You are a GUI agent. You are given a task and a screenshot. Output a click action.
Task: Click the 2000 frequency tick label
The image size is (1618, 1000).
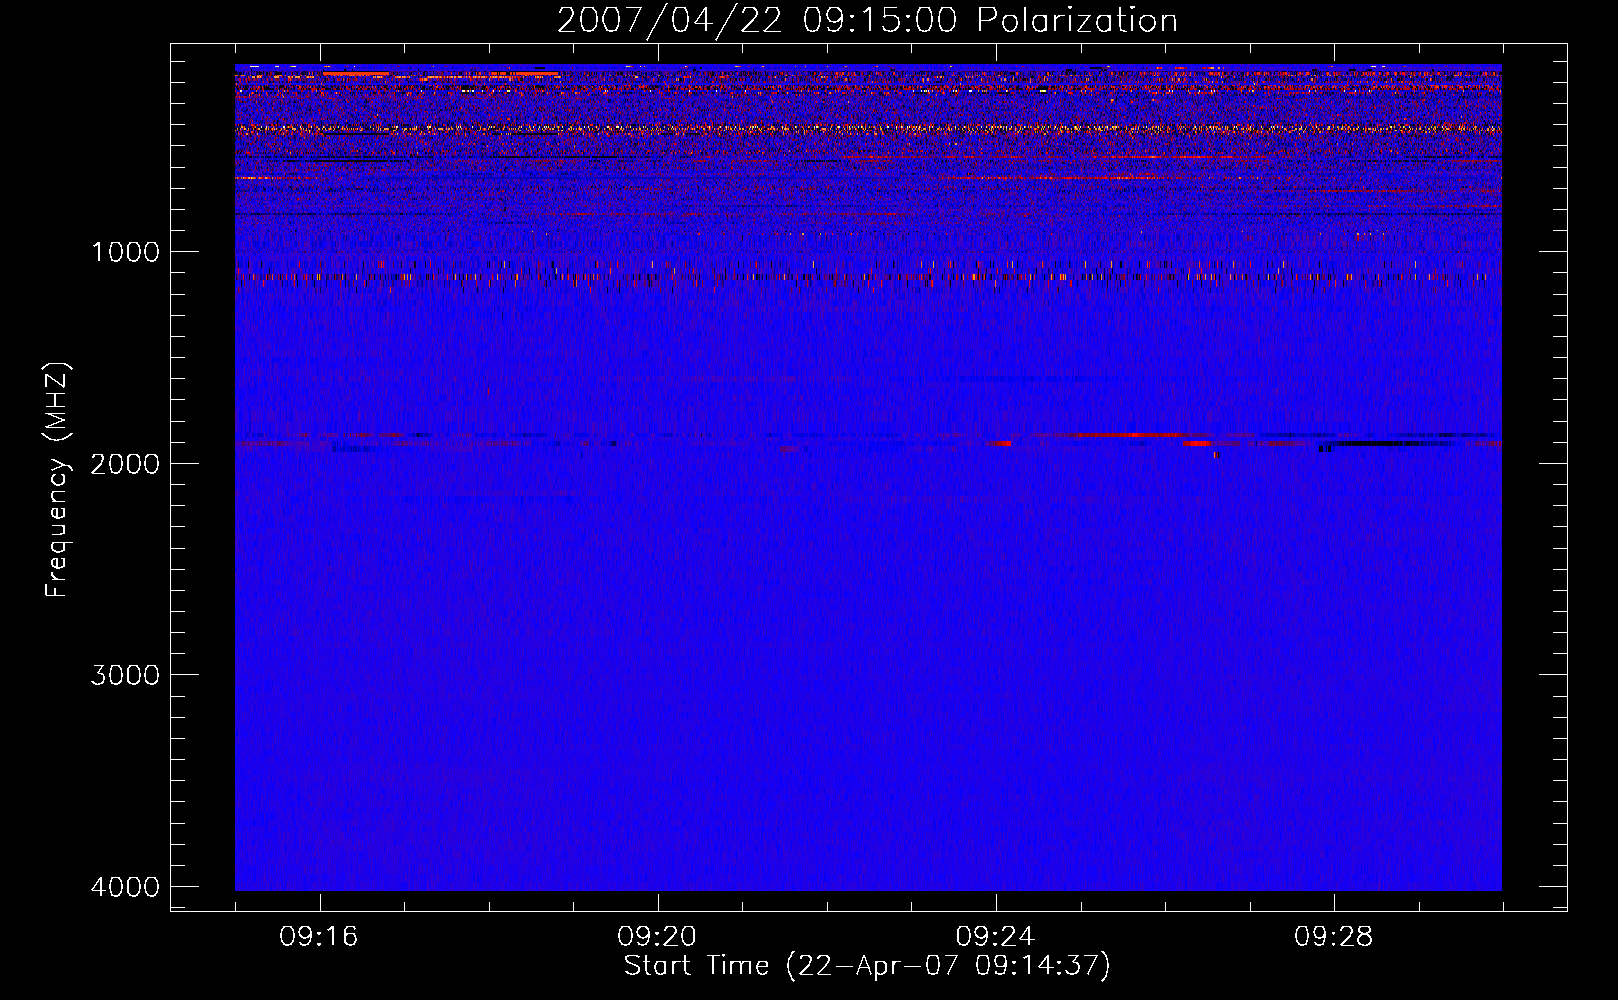[x=125, y=464]
